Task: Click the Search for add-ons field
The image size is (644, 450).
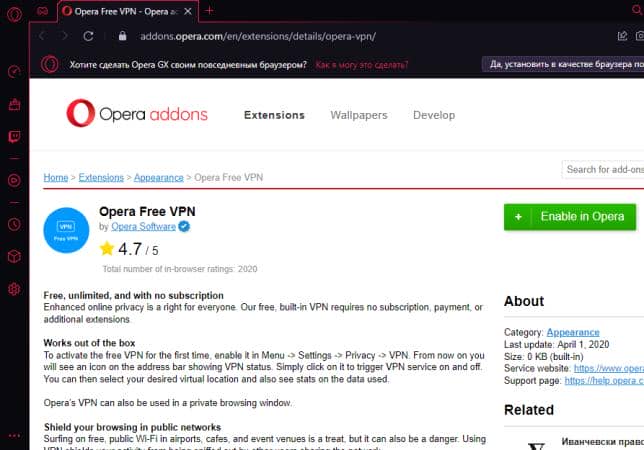Action: (x=603, y=170)
